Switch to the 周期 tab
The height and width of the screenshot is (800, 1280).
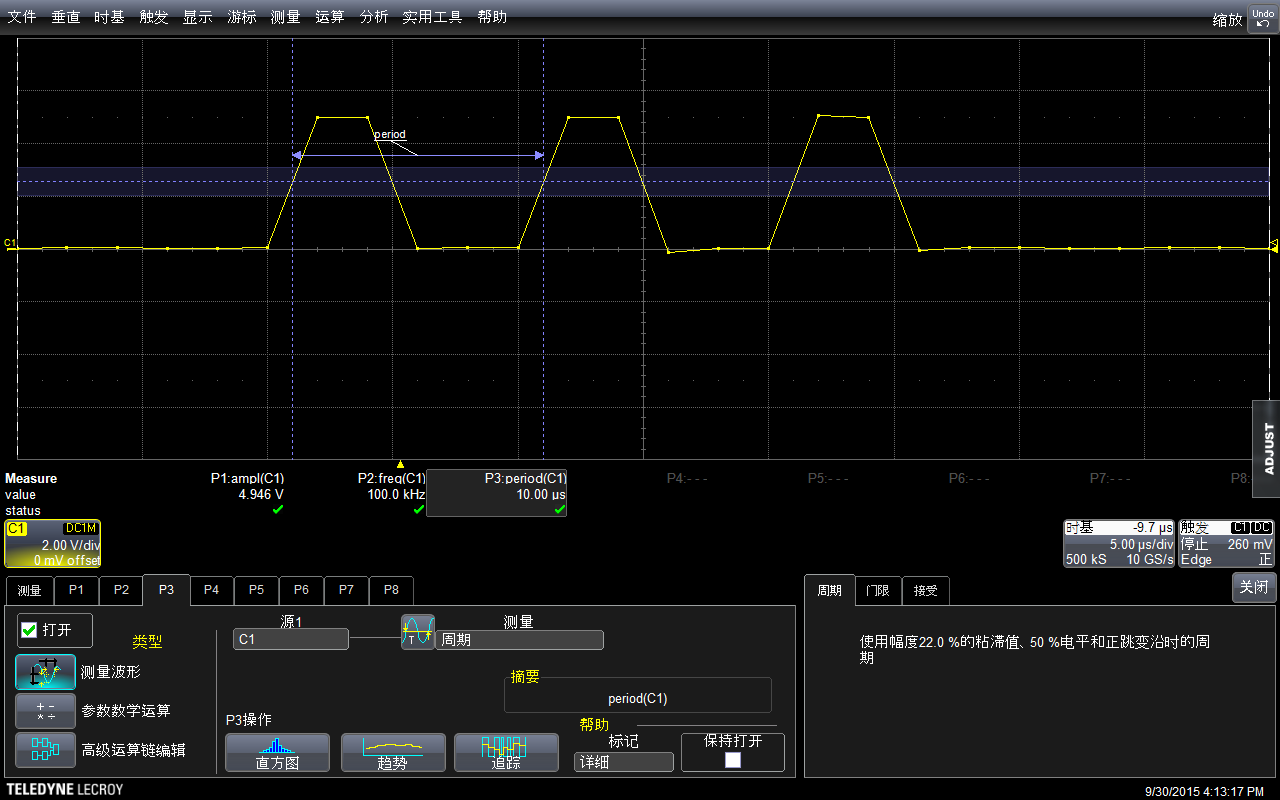[x=829, y=590]
